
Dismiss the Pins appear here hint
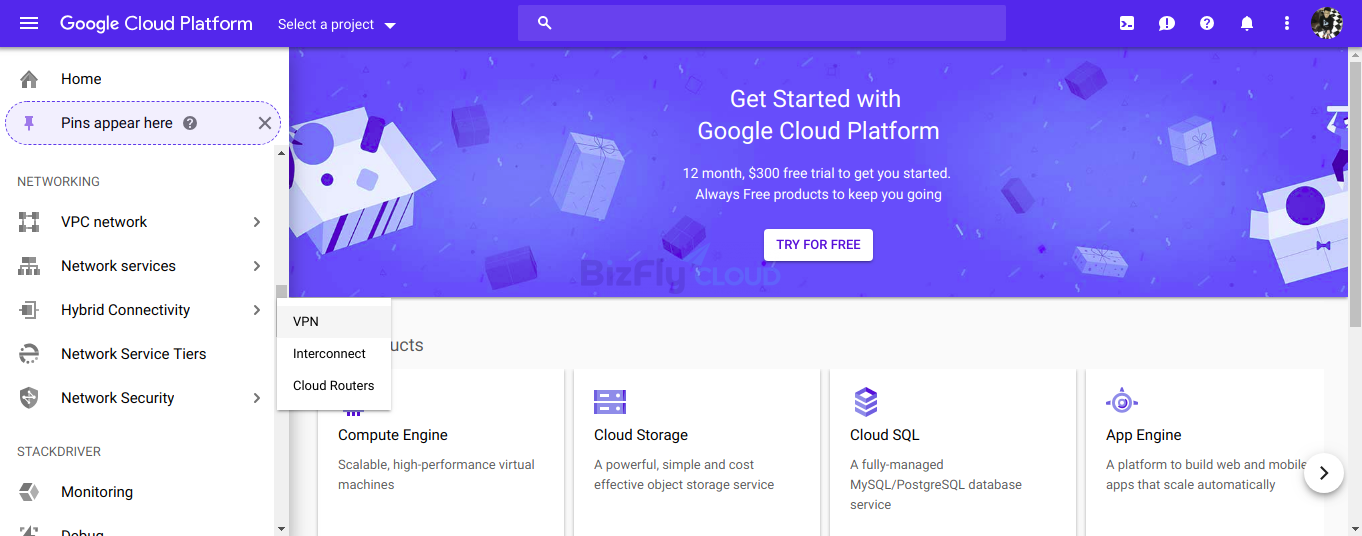(265, 123)
